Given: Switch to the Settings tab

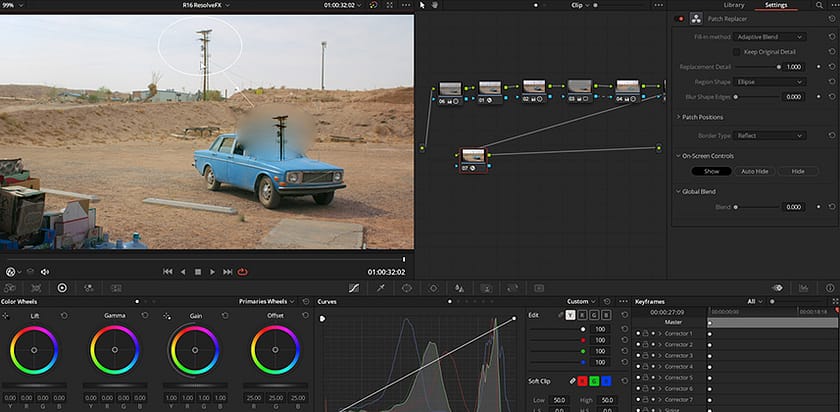Looking at the screenshot, I should tap(776, 5).
